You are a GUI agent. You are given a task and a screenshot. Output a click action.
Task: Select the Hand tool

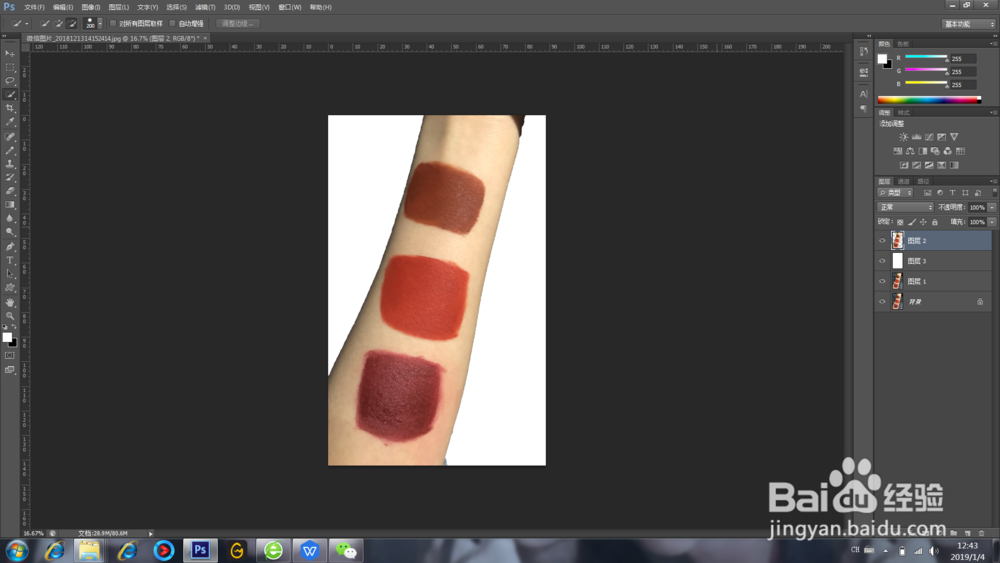10,302
